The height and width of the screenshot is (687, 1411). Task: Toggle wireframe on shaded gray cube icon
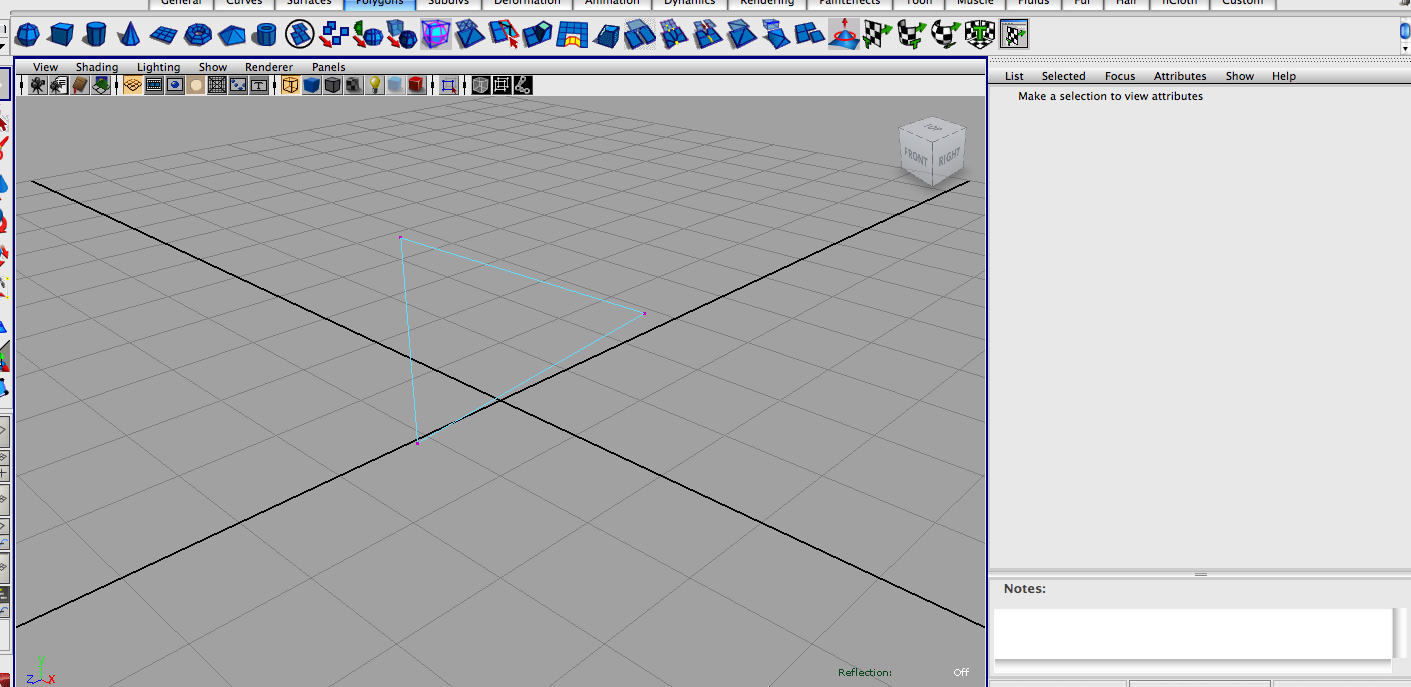(332, 86)
